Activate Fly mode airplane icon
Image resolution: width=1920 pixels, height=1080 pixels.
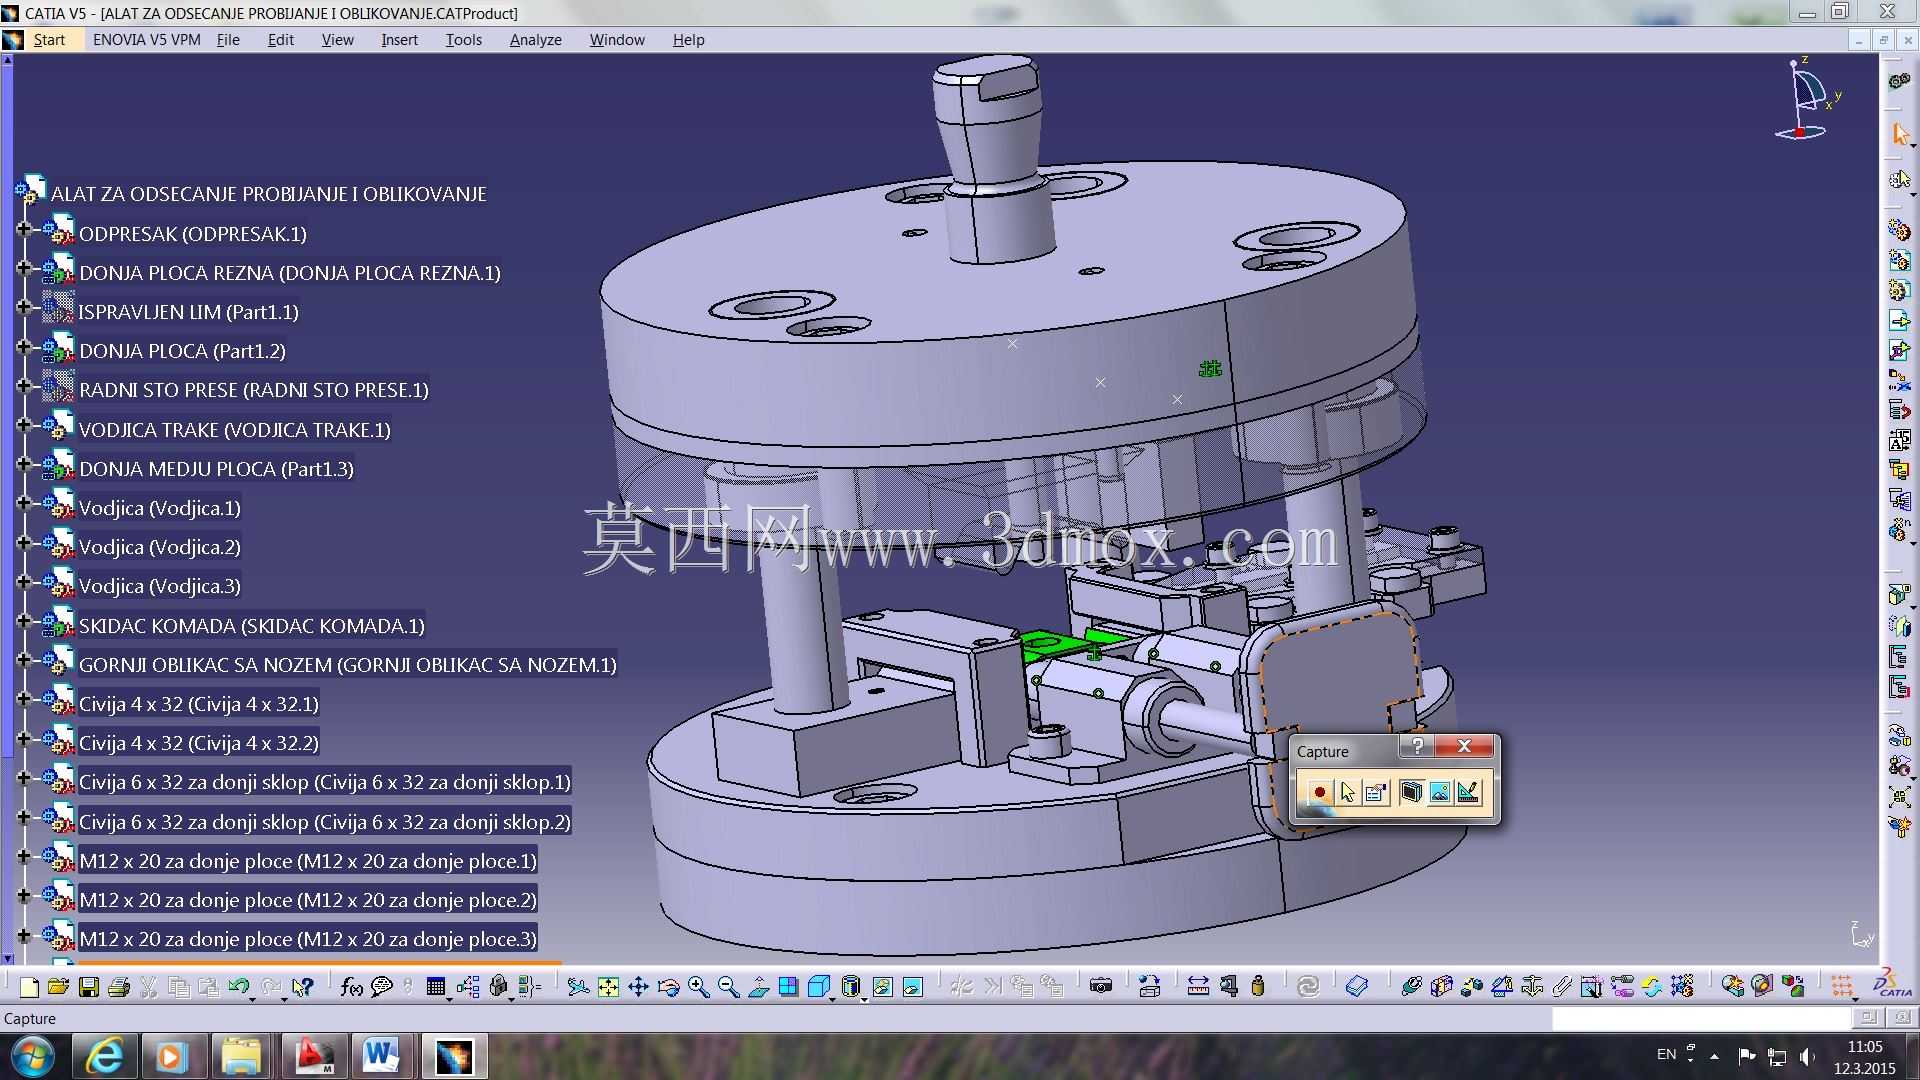pos(578,987)
